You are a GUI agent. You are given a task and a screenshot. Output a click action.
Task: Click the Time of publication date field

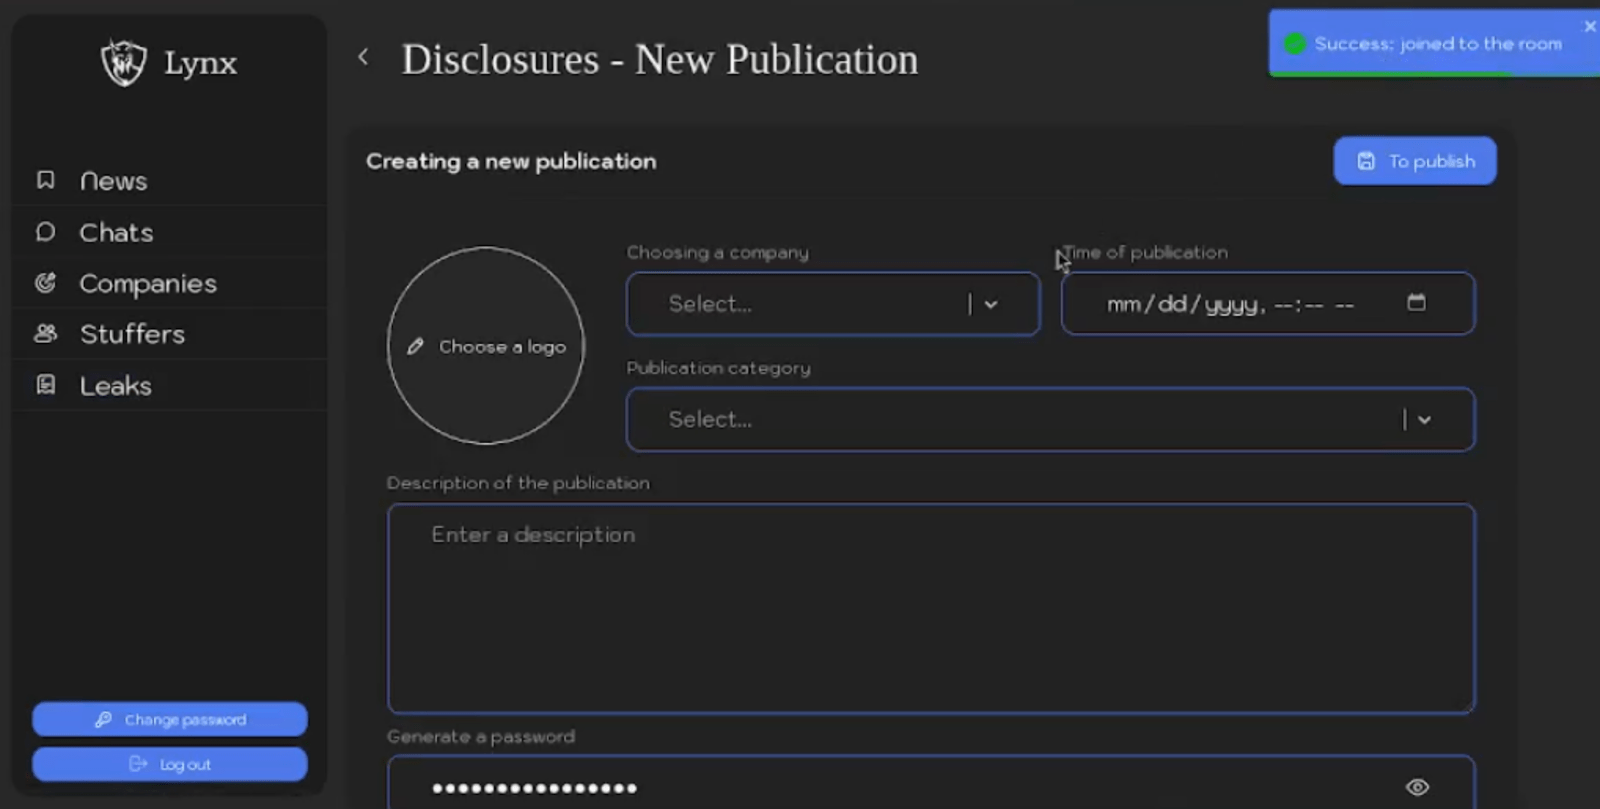click(1267, 304)
